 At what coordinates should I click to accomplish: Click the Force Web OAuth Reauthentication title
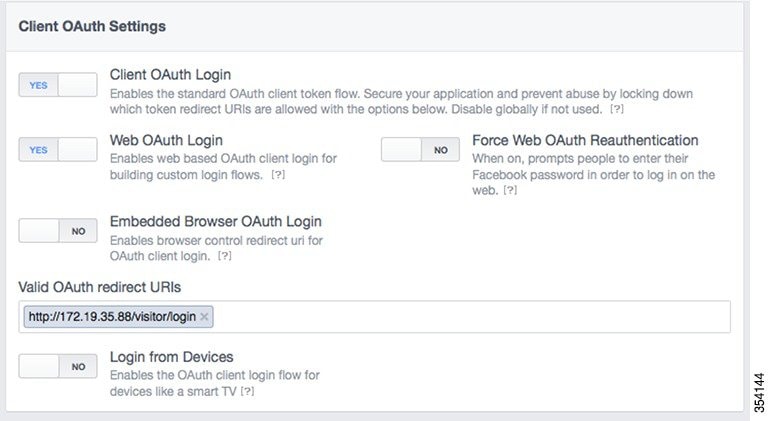(585, 140)
